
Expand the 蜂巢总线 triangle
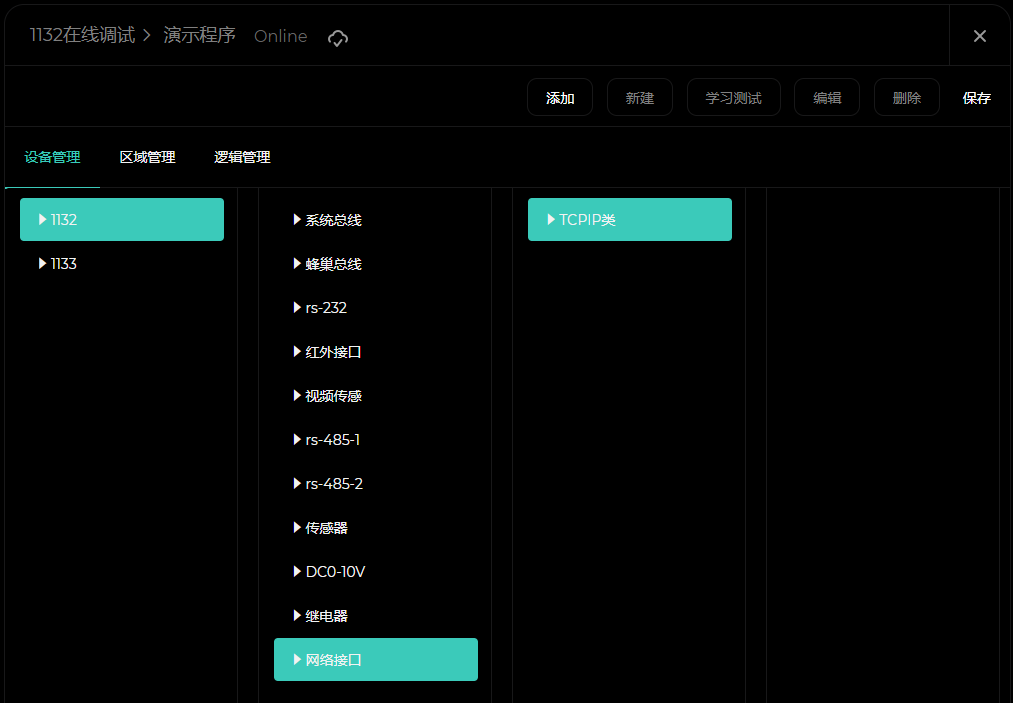pyautogui.click(x=297, y=264)
